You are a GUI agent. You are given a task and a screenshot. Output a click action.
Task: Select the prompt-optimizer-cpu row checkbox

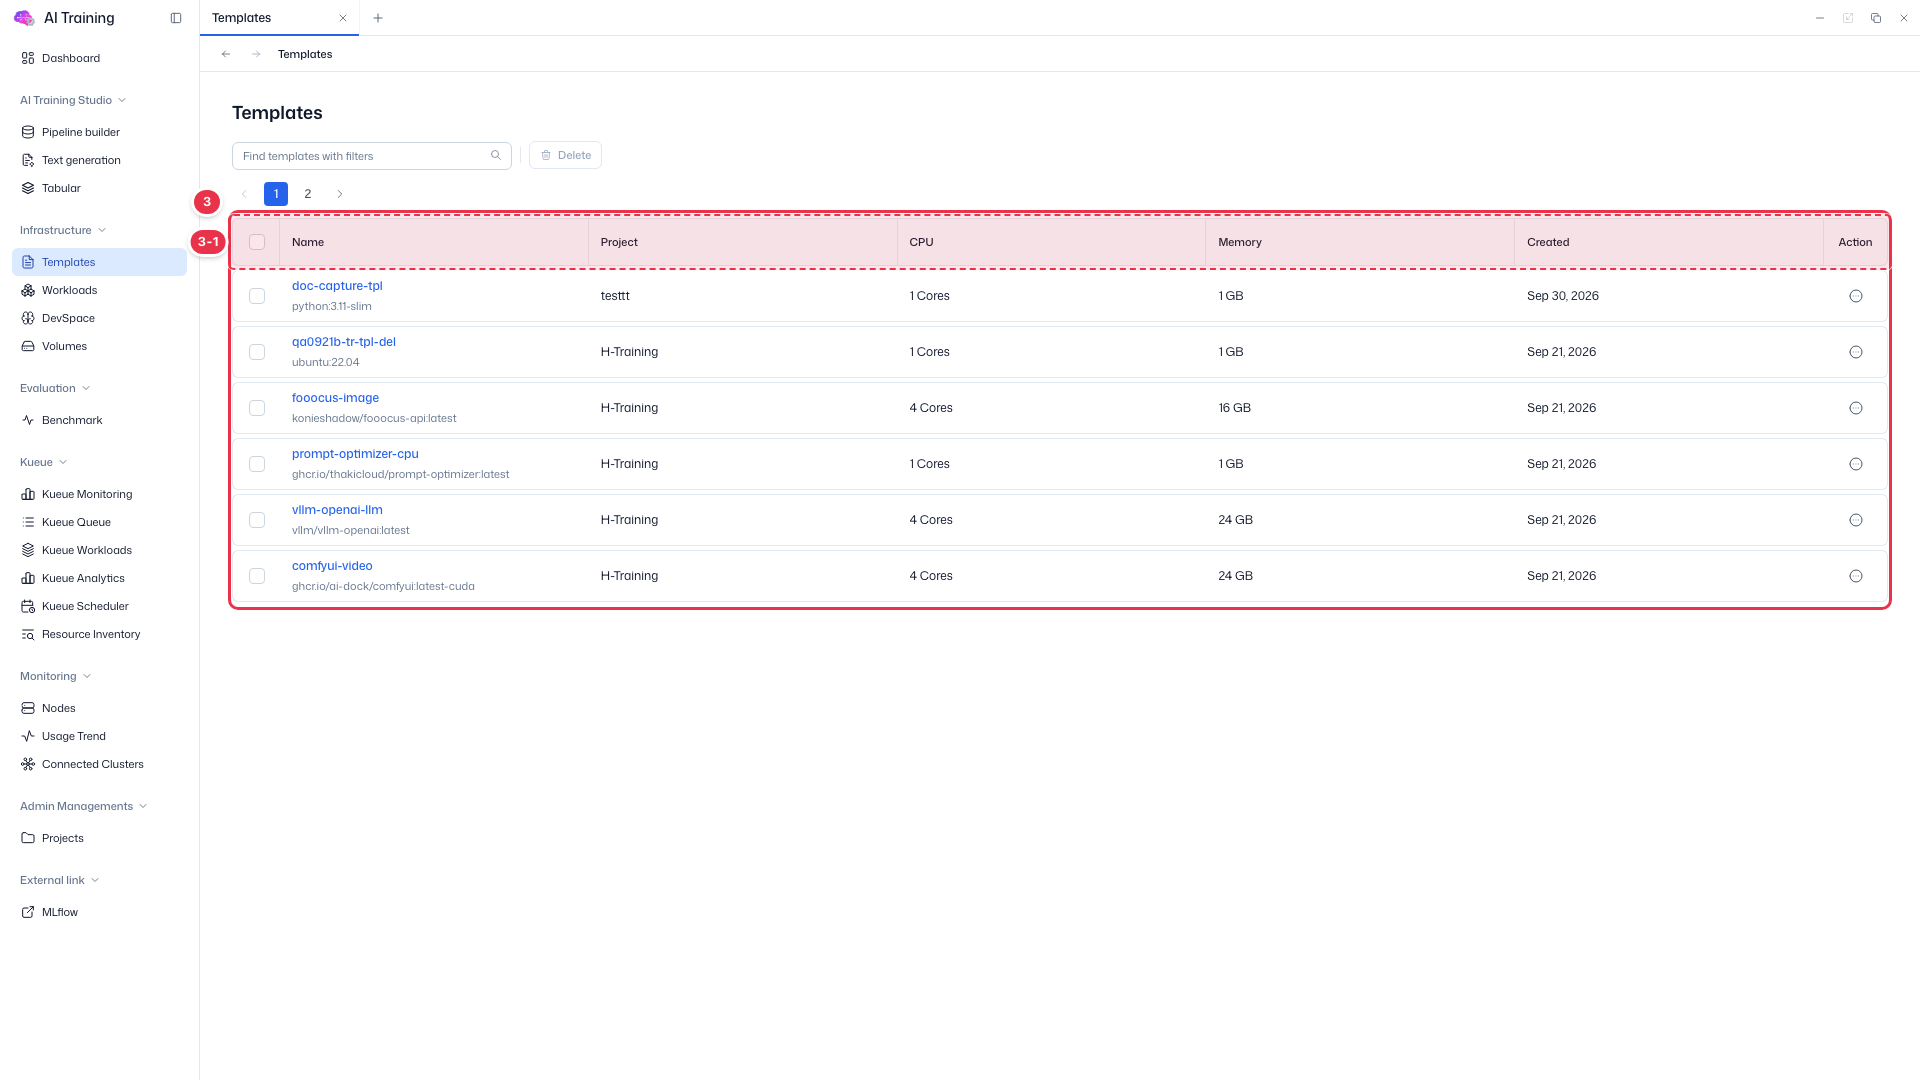(x=257, y=464)
